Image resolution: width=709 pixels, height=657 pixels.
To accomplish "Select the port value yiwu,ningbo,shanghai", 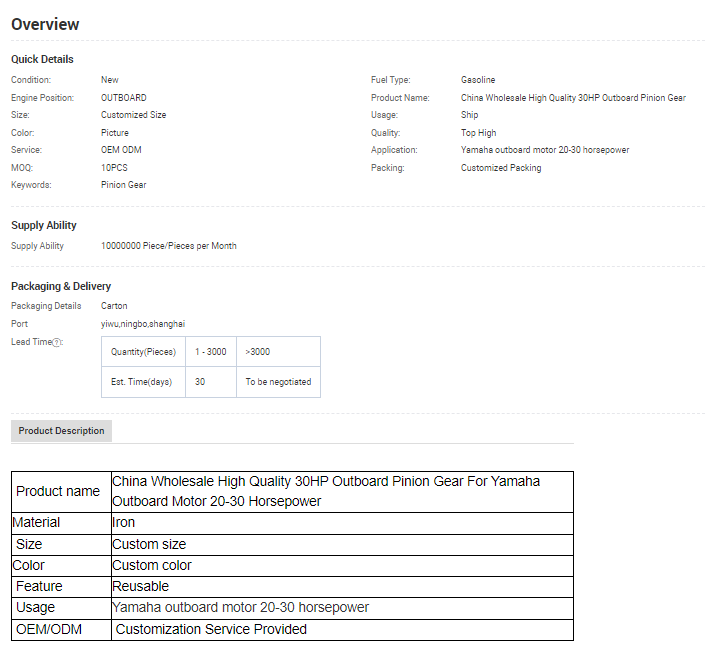I will click(142, 324).
